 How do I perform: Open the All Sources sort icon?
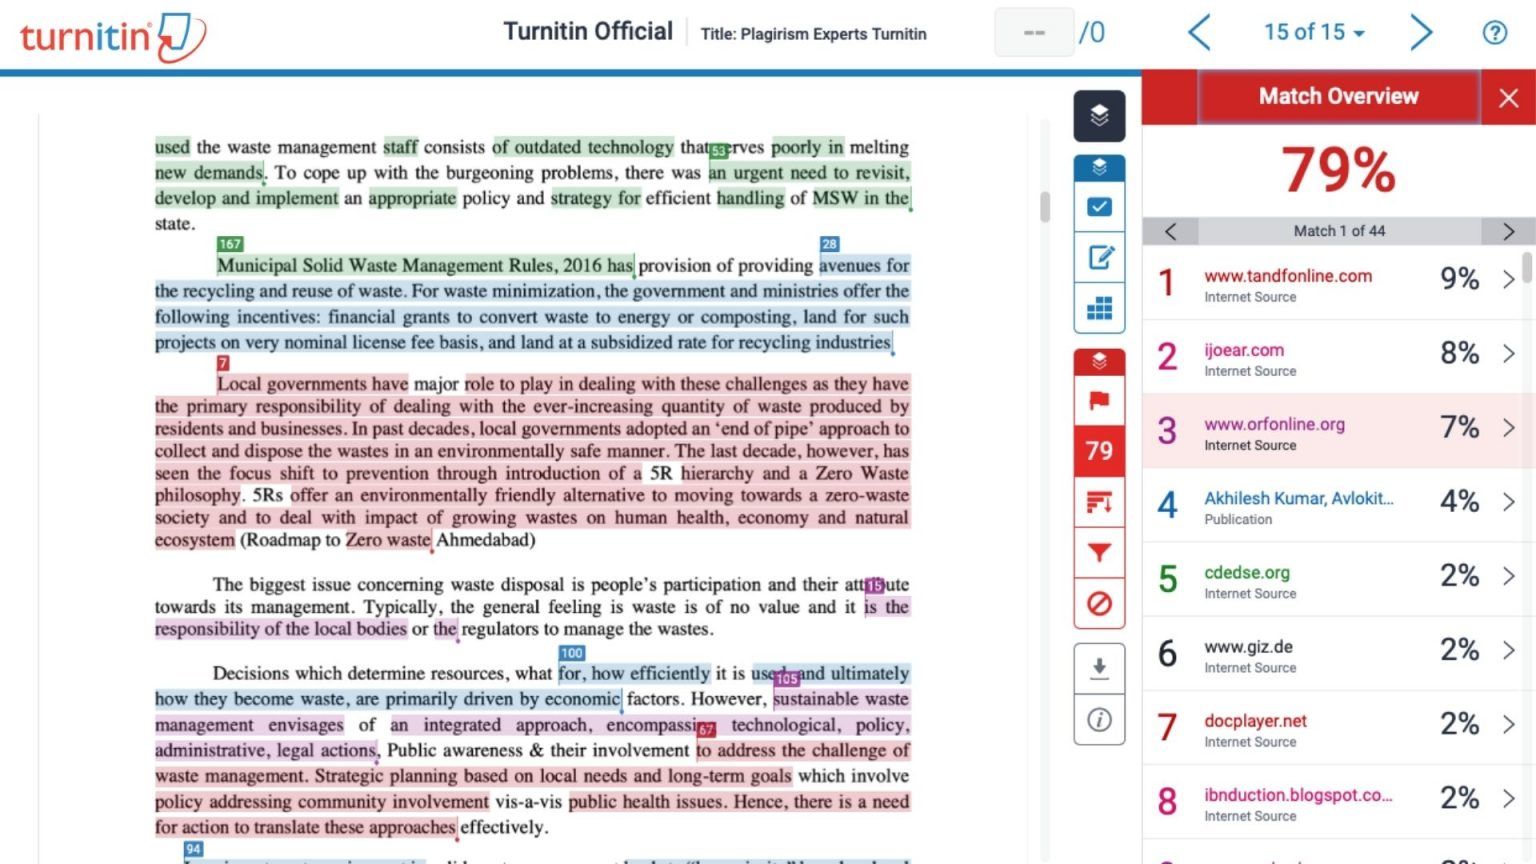click(1099, 502)
